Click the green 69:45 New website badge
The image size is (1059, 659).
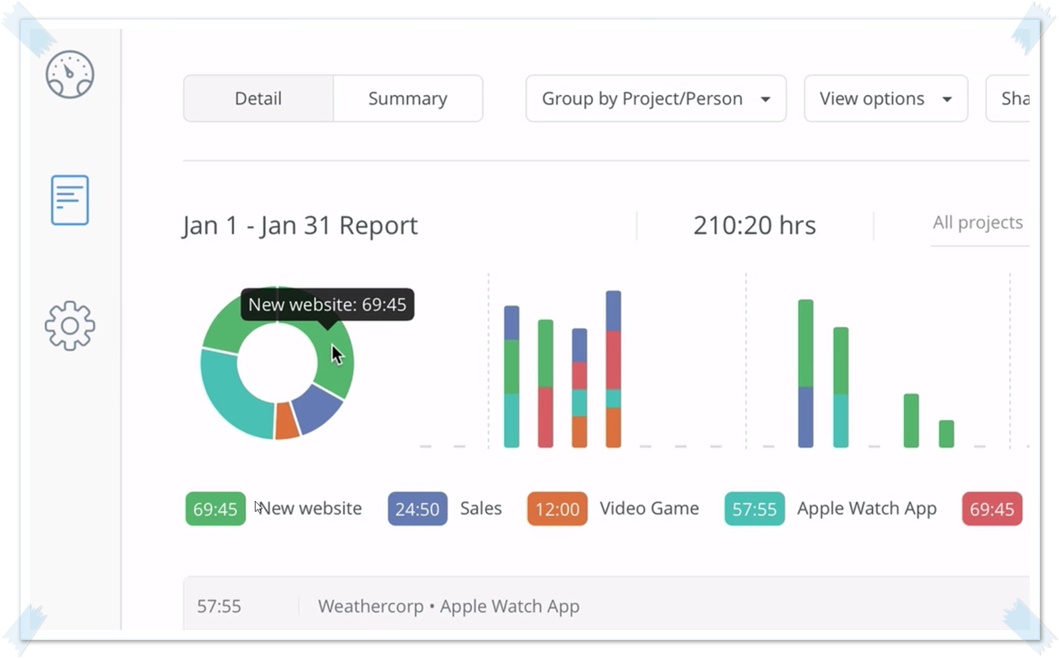pyautogui.click(x=215, y=509)
